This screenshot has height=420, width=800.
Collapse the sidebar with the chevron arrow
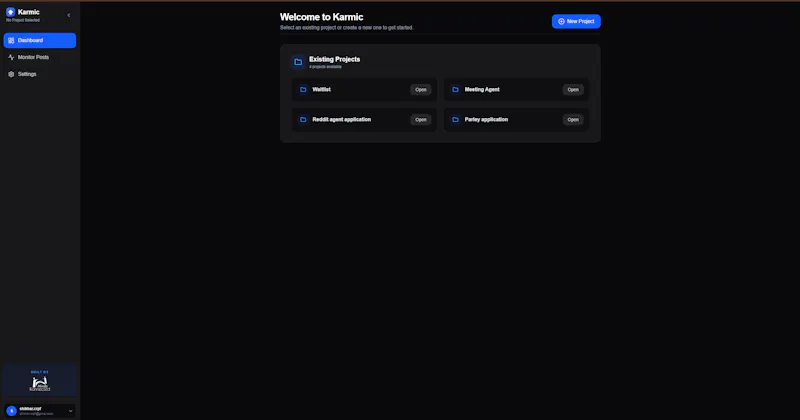[x=69, y=15]
